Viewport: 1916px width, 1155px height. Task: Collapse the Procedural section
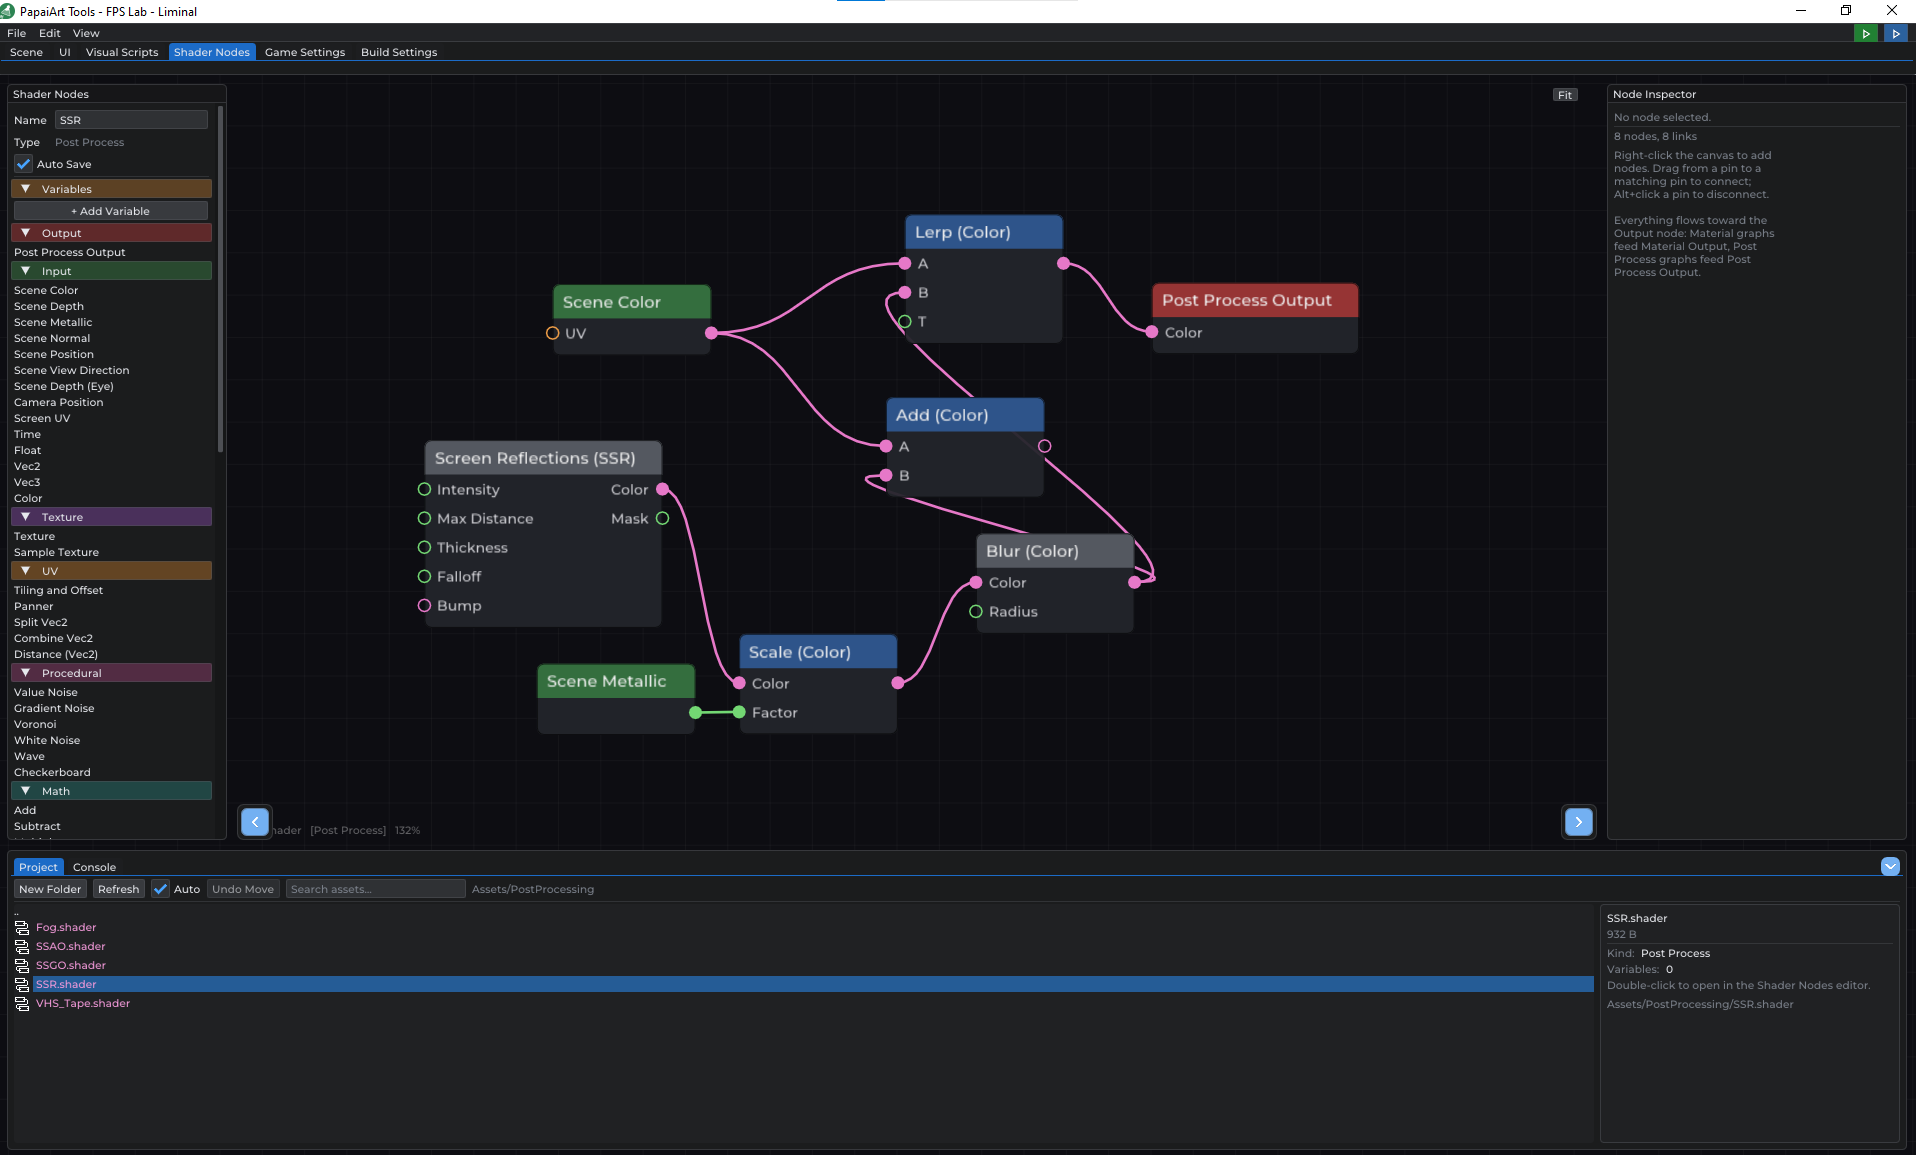pyautogui.click(x=111, y=673)
